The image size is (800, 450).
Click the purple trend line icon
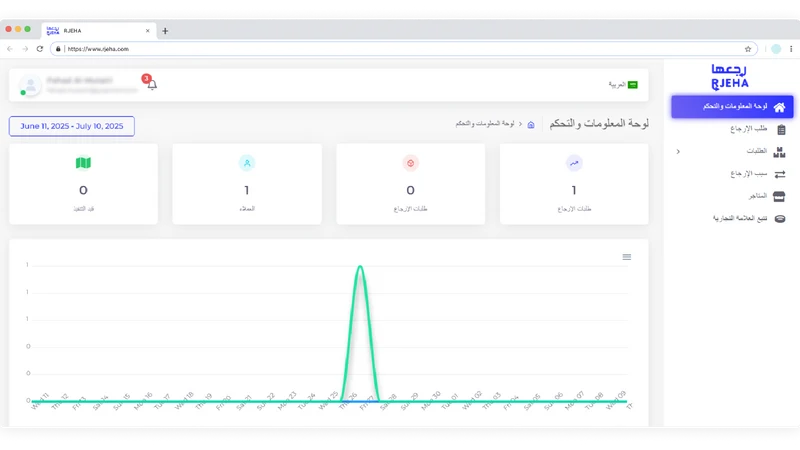coord(574,163)
